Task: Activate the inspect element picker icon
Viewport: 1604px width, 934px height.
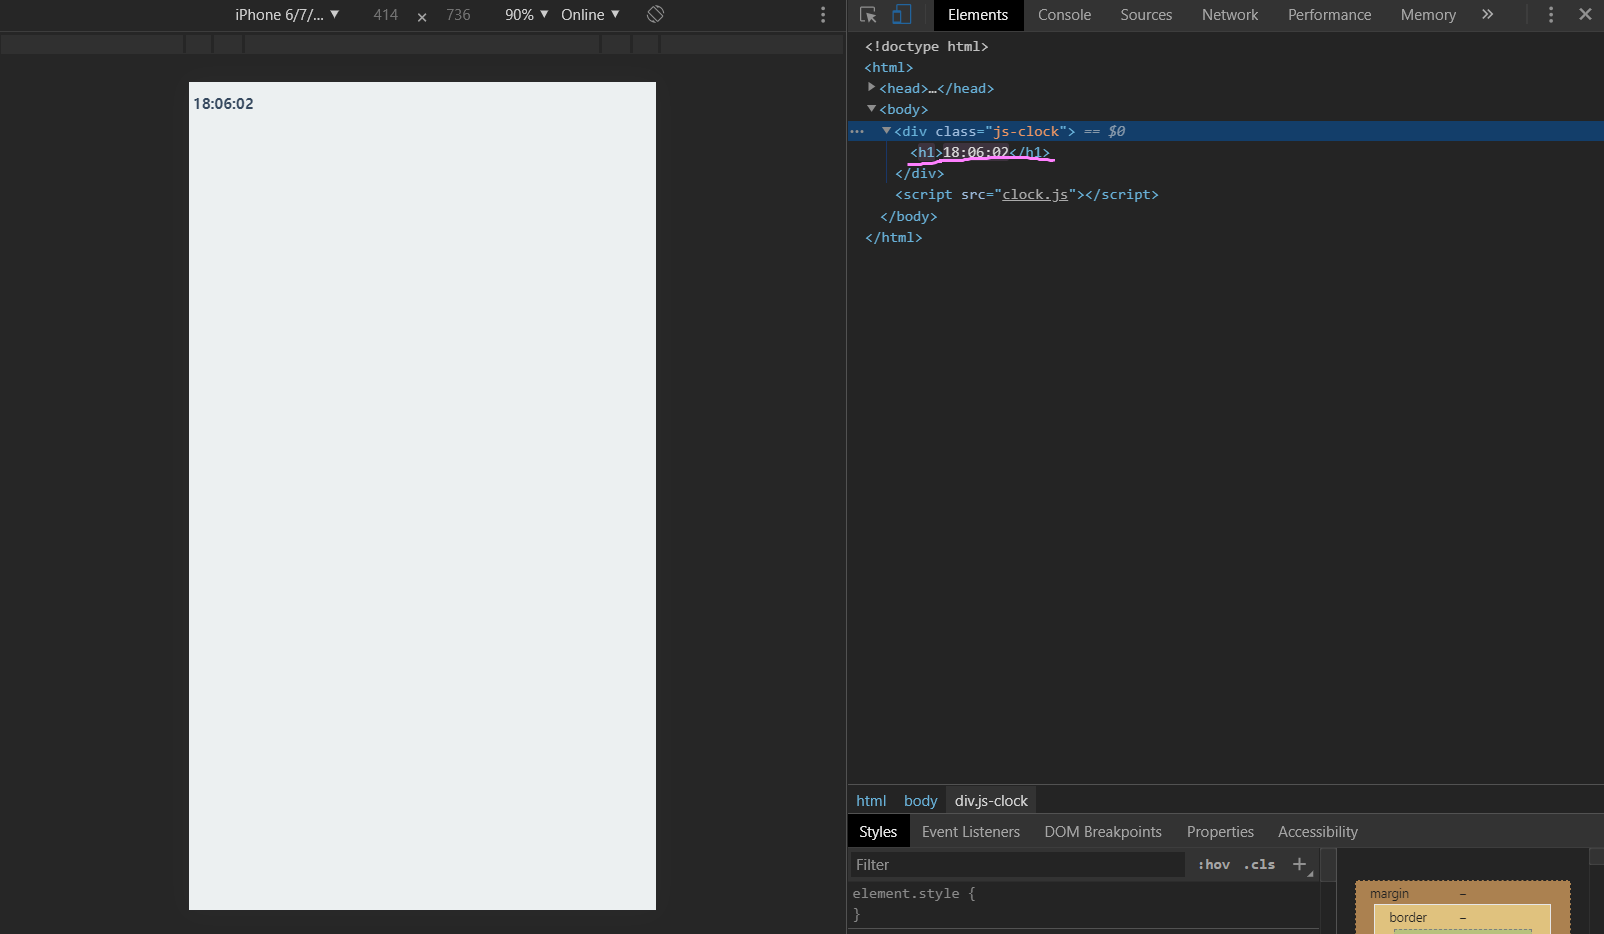Action: 868,15
